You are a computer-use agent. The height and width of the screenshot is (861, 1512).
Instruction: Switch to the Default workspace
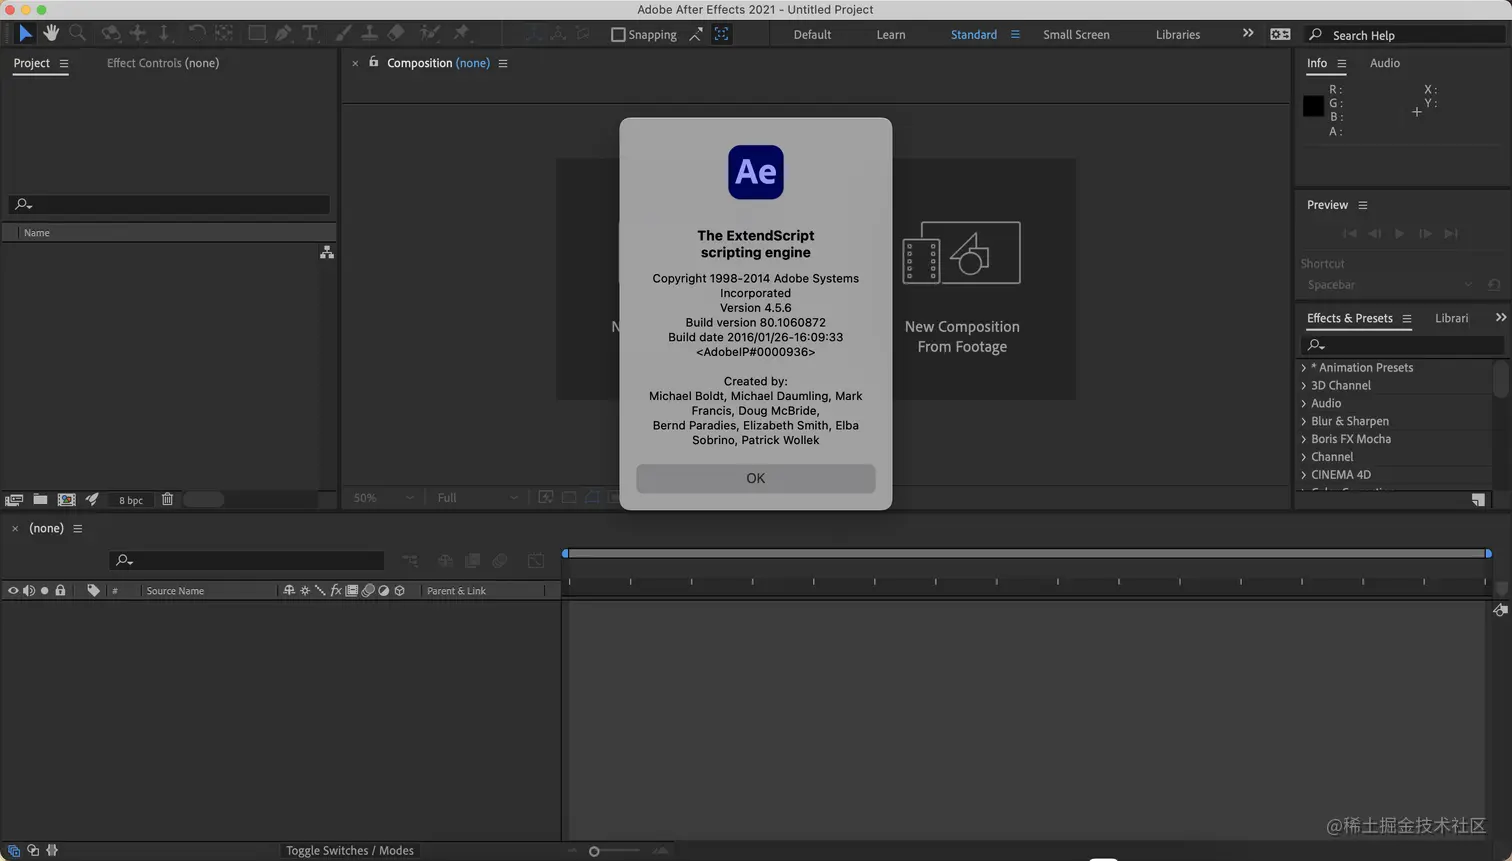coord(812,34)
